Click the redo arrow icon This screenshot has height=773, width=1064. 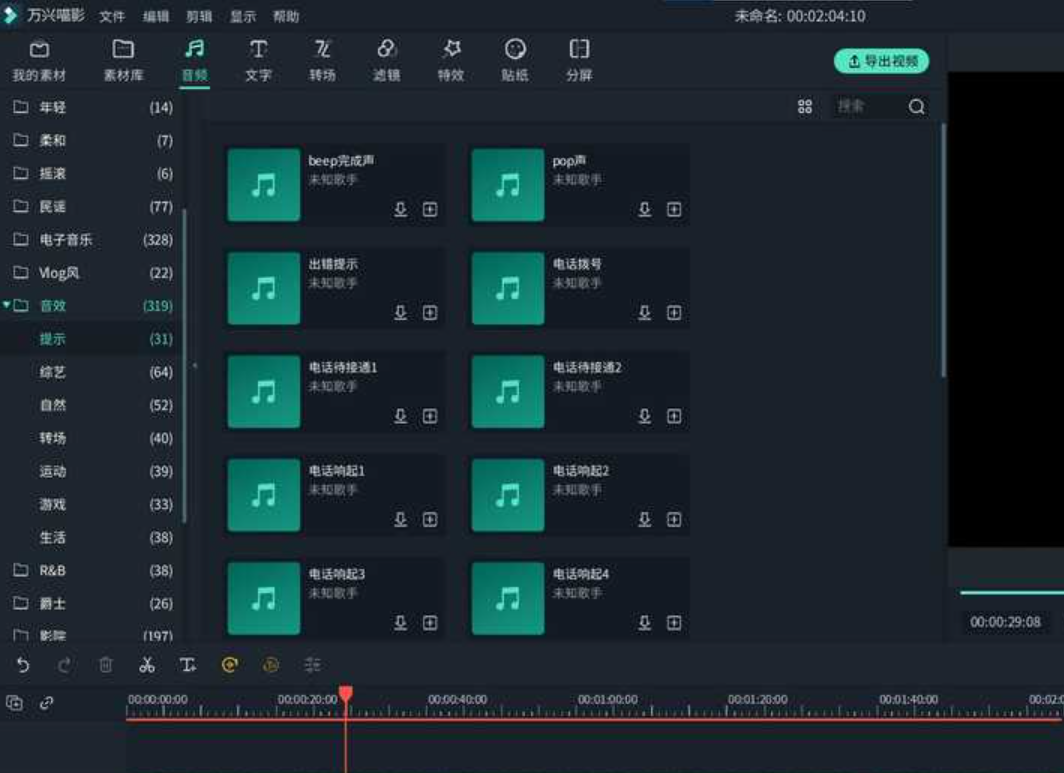(x=64, y=665)
